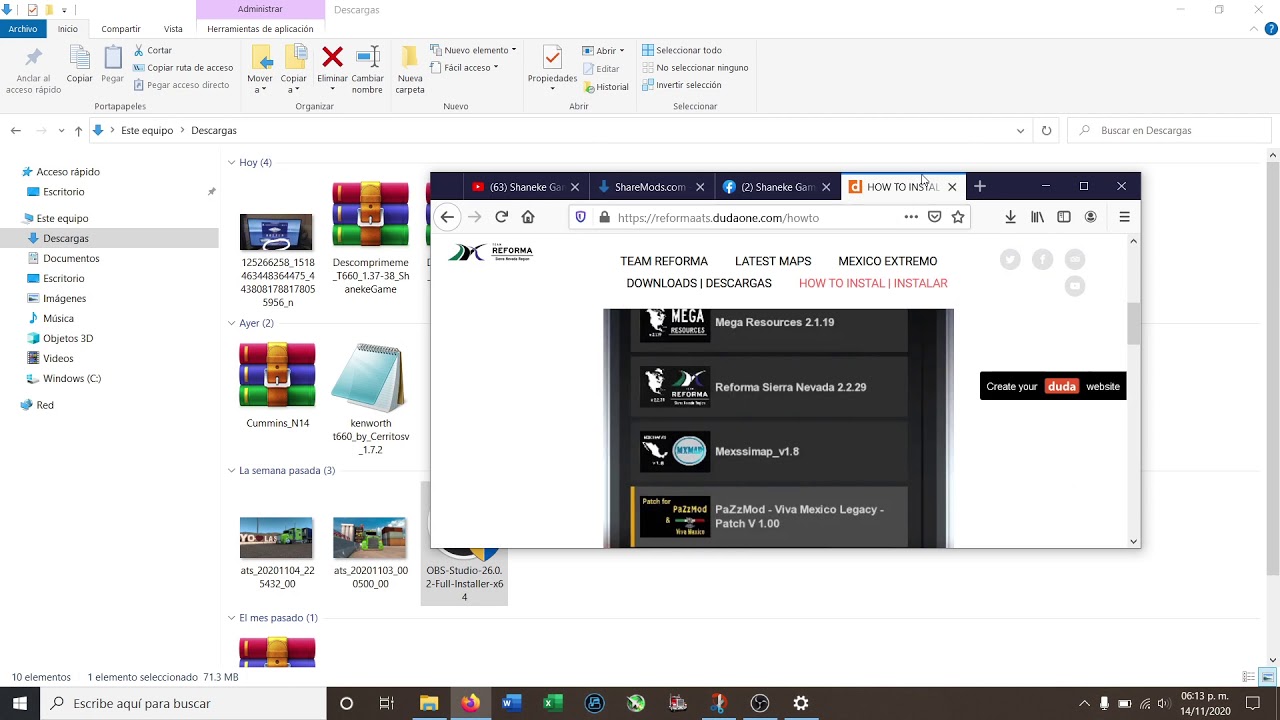Create a new folder with Nueva carpeta
The width and height of the screenshot is (1280, 720).
[x=410, y=70]
